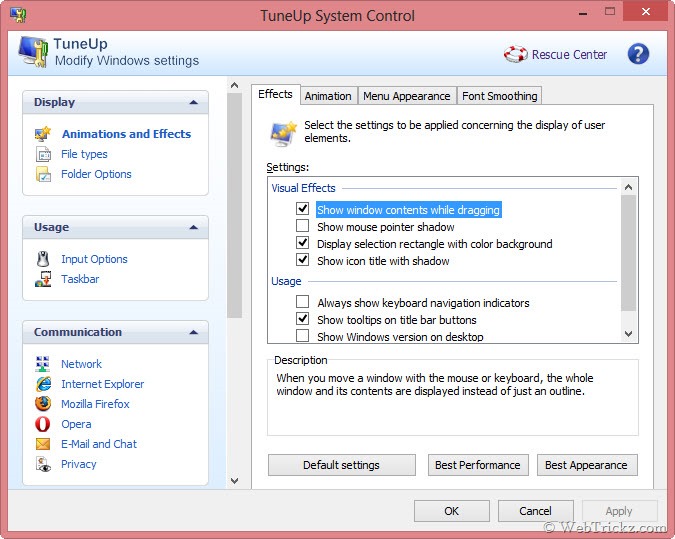
Task: Click the Taskbar icon in Usage panel
Action: (x=43, y=279)
